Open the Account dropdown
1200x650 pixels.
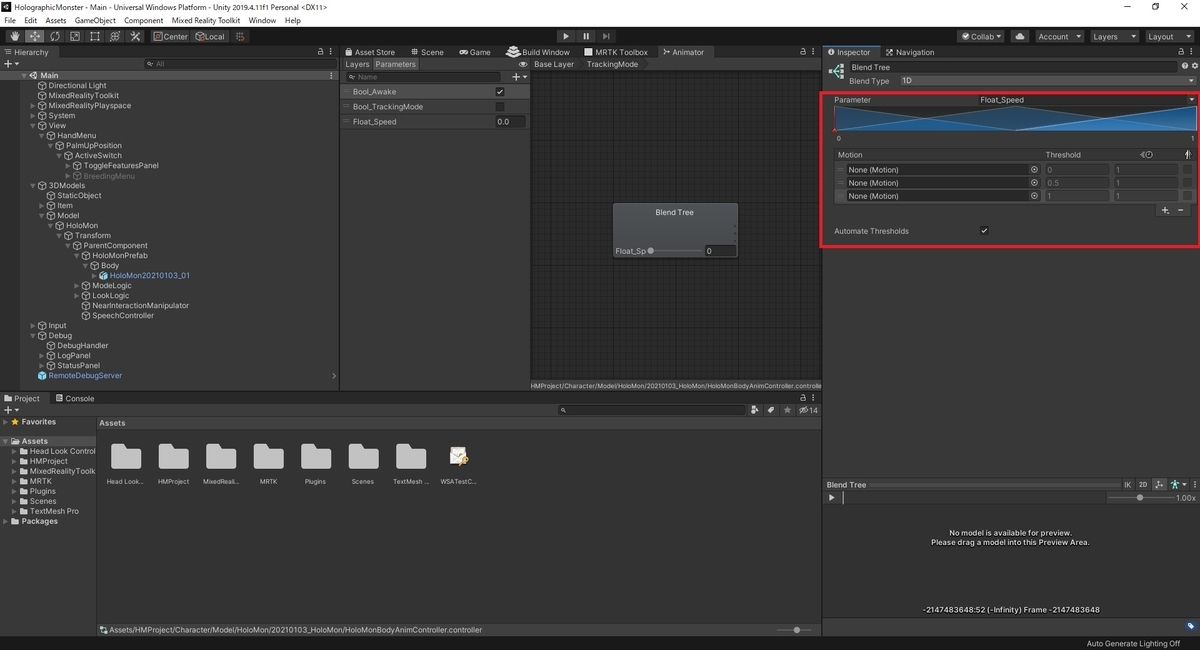(x=1058, y=36)
